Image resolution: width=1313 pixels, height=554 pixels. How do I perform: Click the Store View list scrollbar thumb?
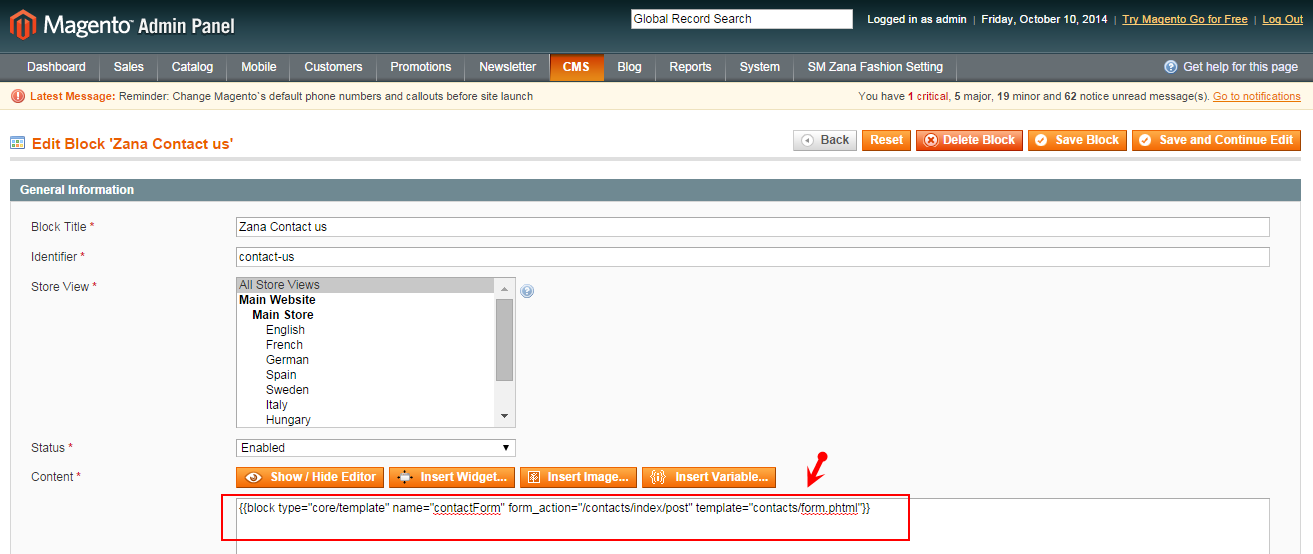click(504, 339)
